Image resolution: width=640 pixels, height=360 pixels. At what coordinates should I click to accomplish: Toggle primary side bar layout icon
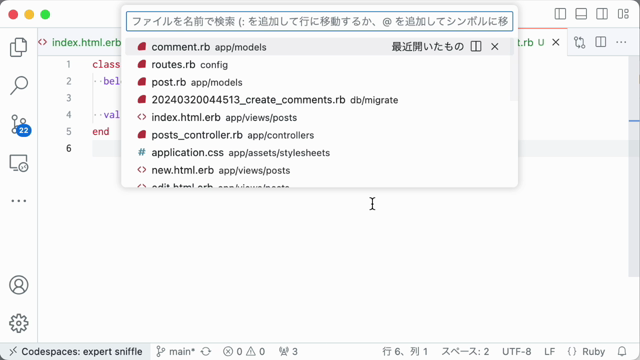click(x=560, y=14)
